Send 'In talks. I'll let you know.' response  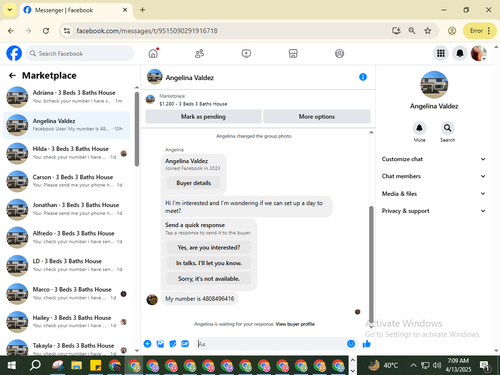pyautogui.click(x=209, y=263)
